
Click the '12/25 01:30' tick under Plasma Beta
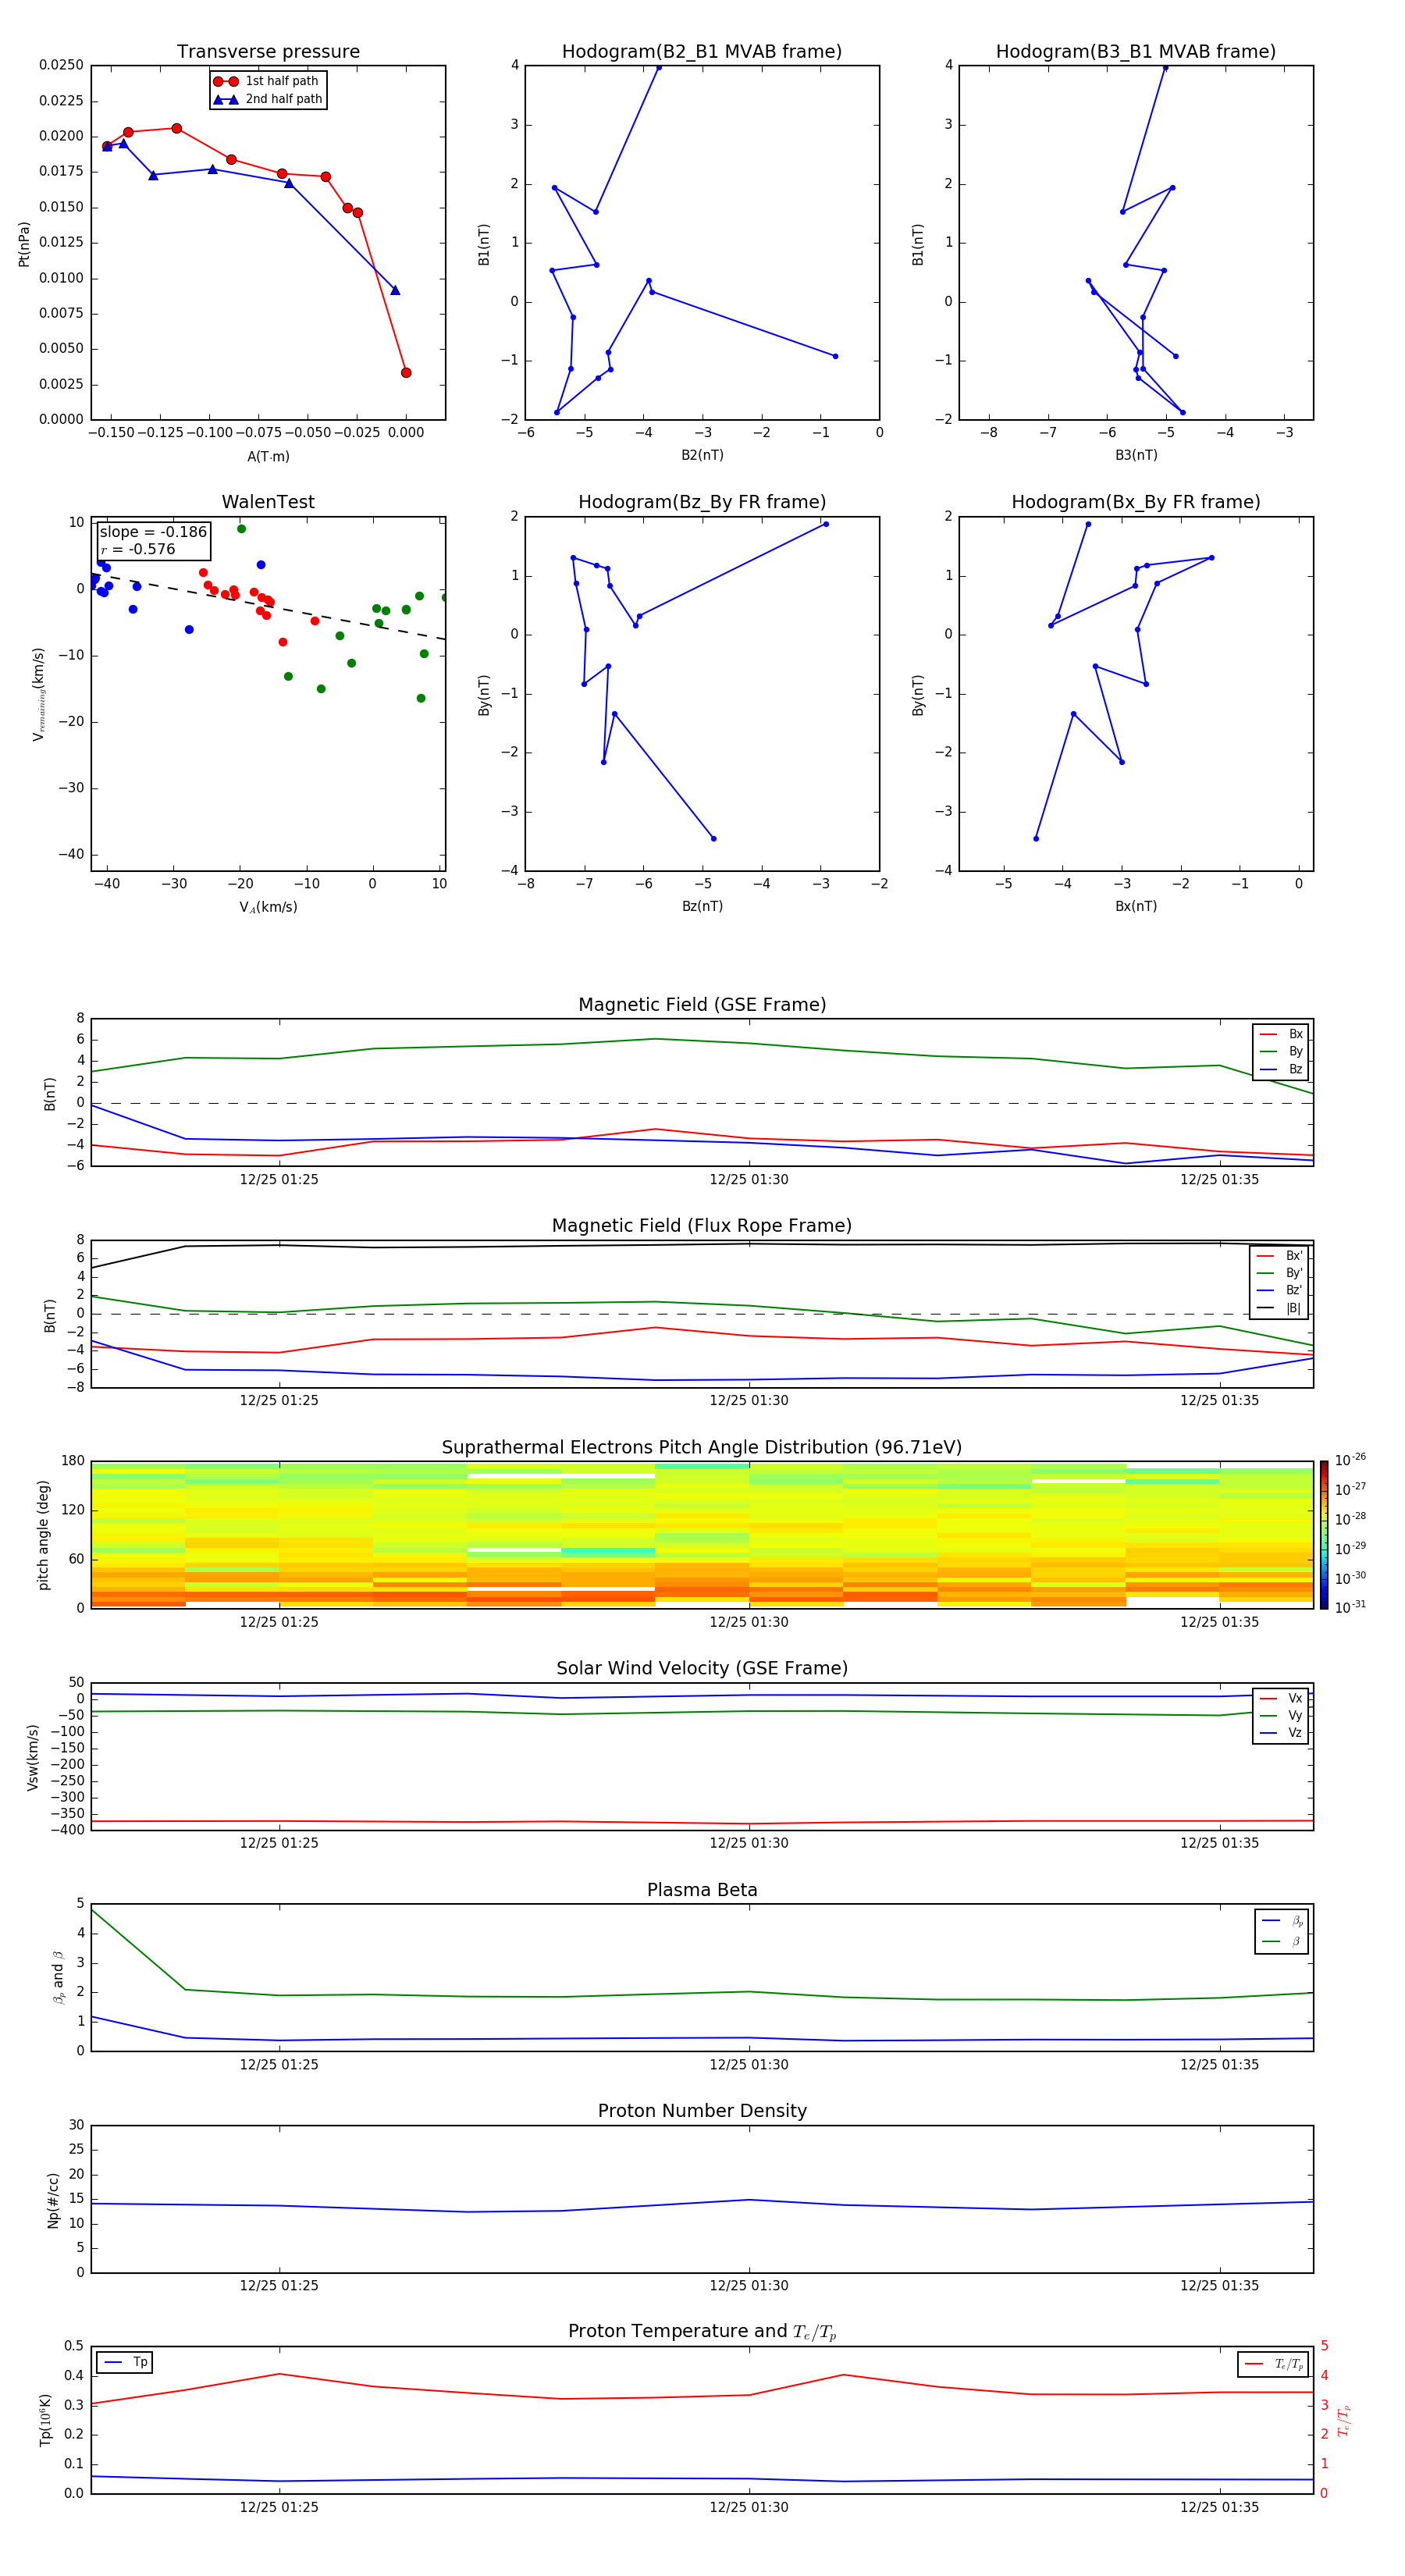click(749, 2065)
